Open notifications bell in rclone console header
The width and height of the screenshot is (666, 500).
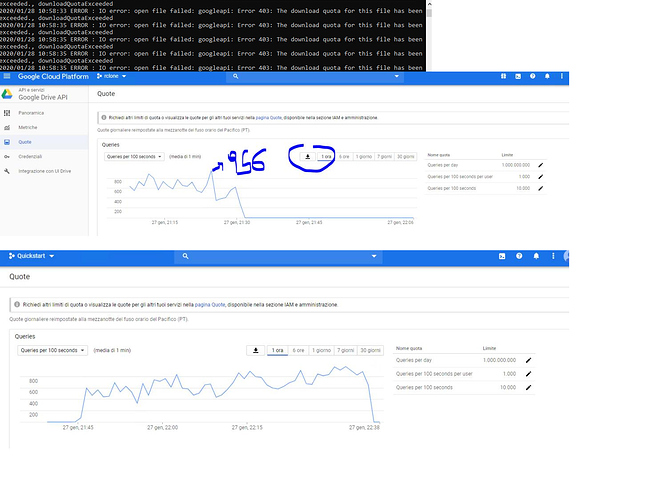coord(547,76)
